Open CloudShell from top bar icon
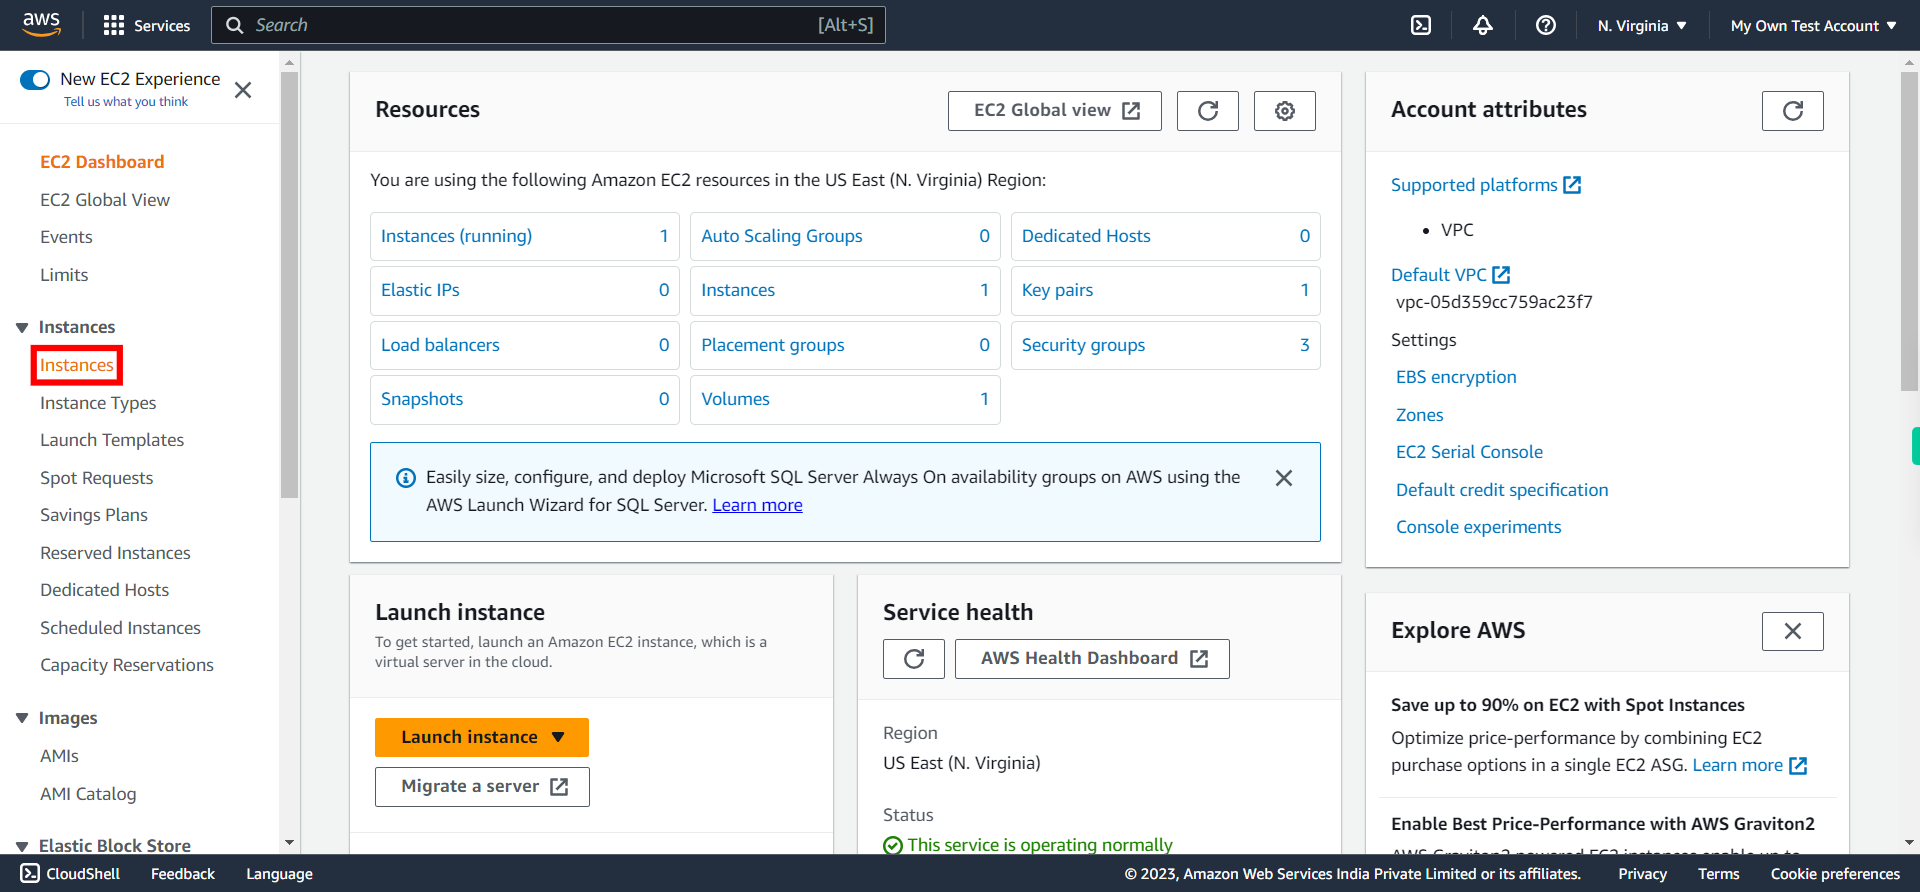 1420,25
